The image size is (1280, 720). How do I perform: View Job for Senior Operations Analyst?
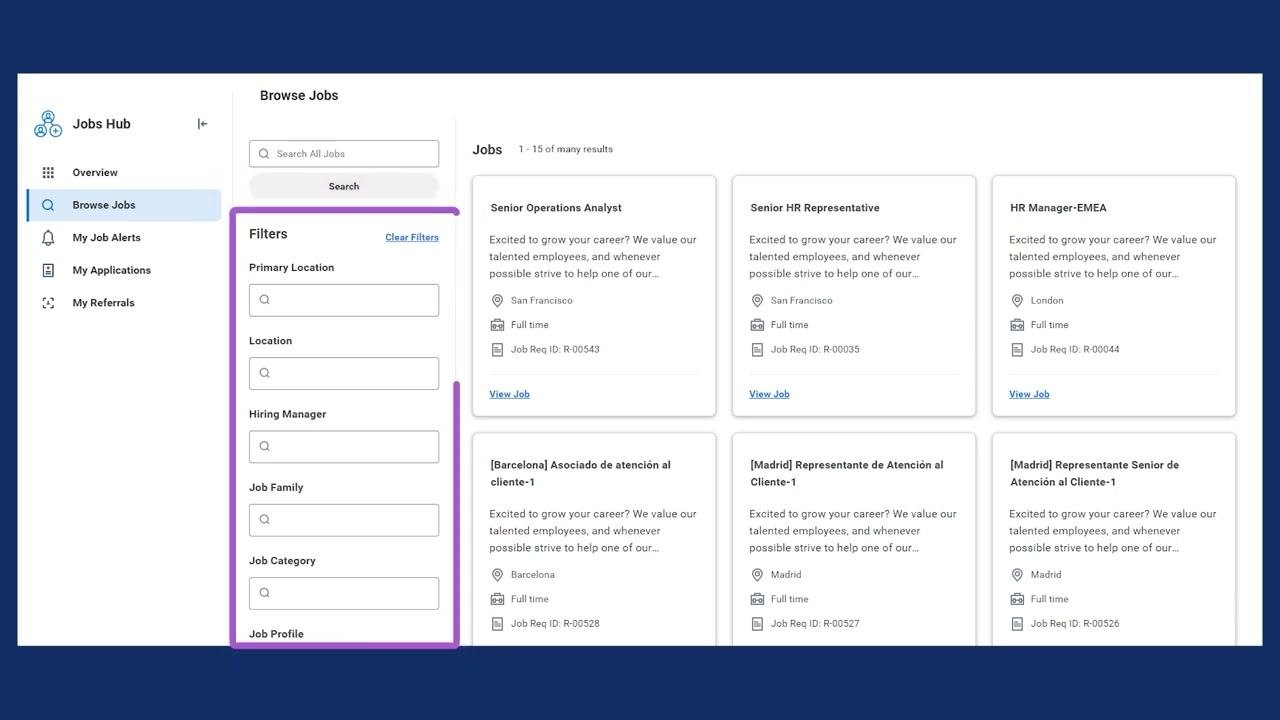click(509, 394)
